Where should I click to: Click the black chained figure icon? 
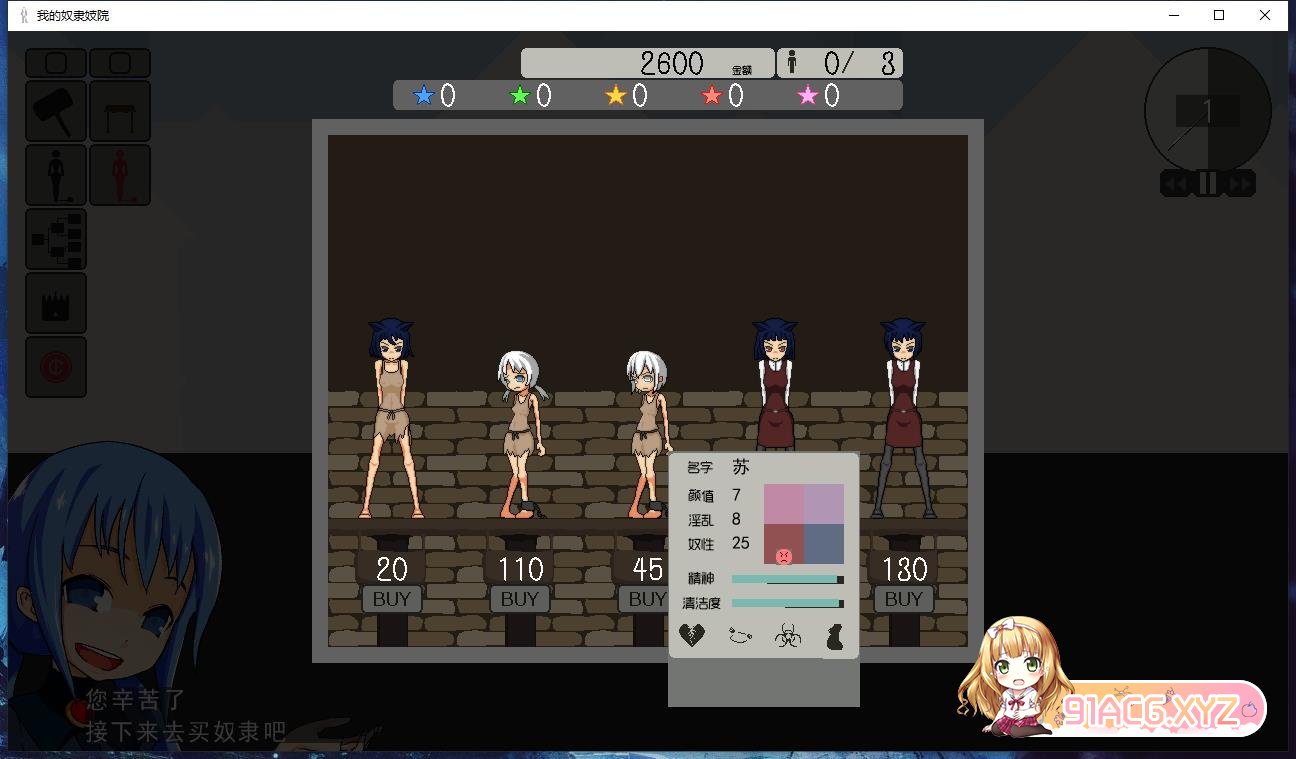56,175
